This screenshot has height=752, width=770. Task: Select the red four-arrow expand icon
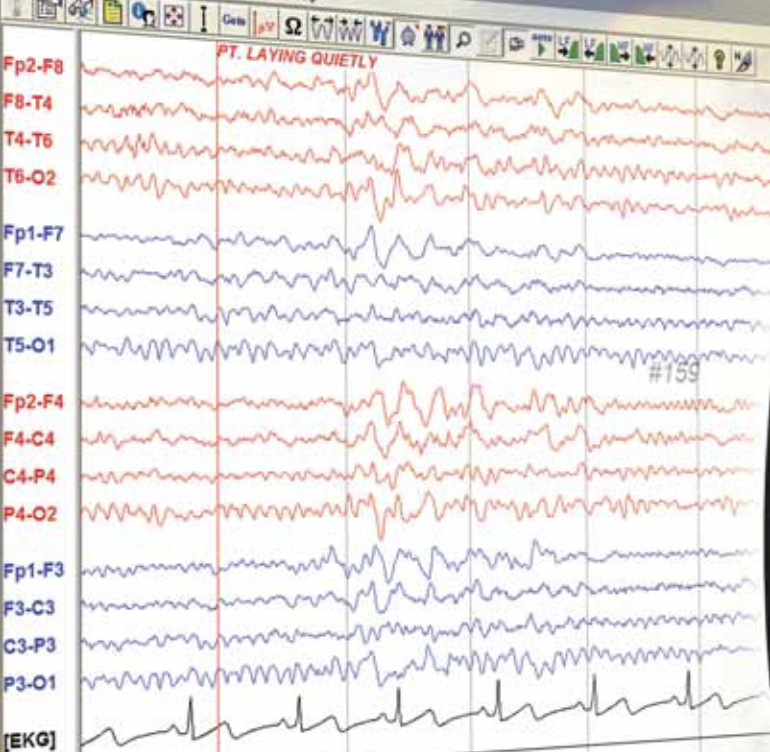pos(174,17)
